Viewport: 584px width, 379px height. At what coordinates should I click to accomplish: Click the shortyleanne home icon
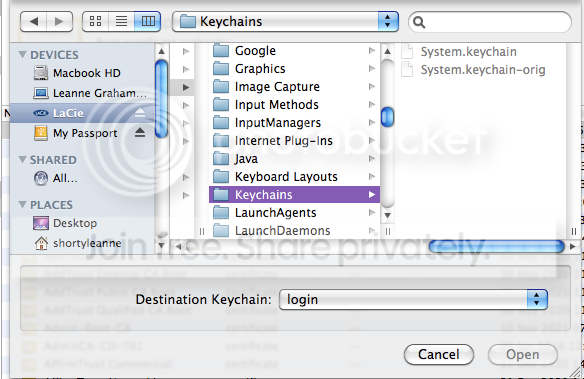(41, 243)
